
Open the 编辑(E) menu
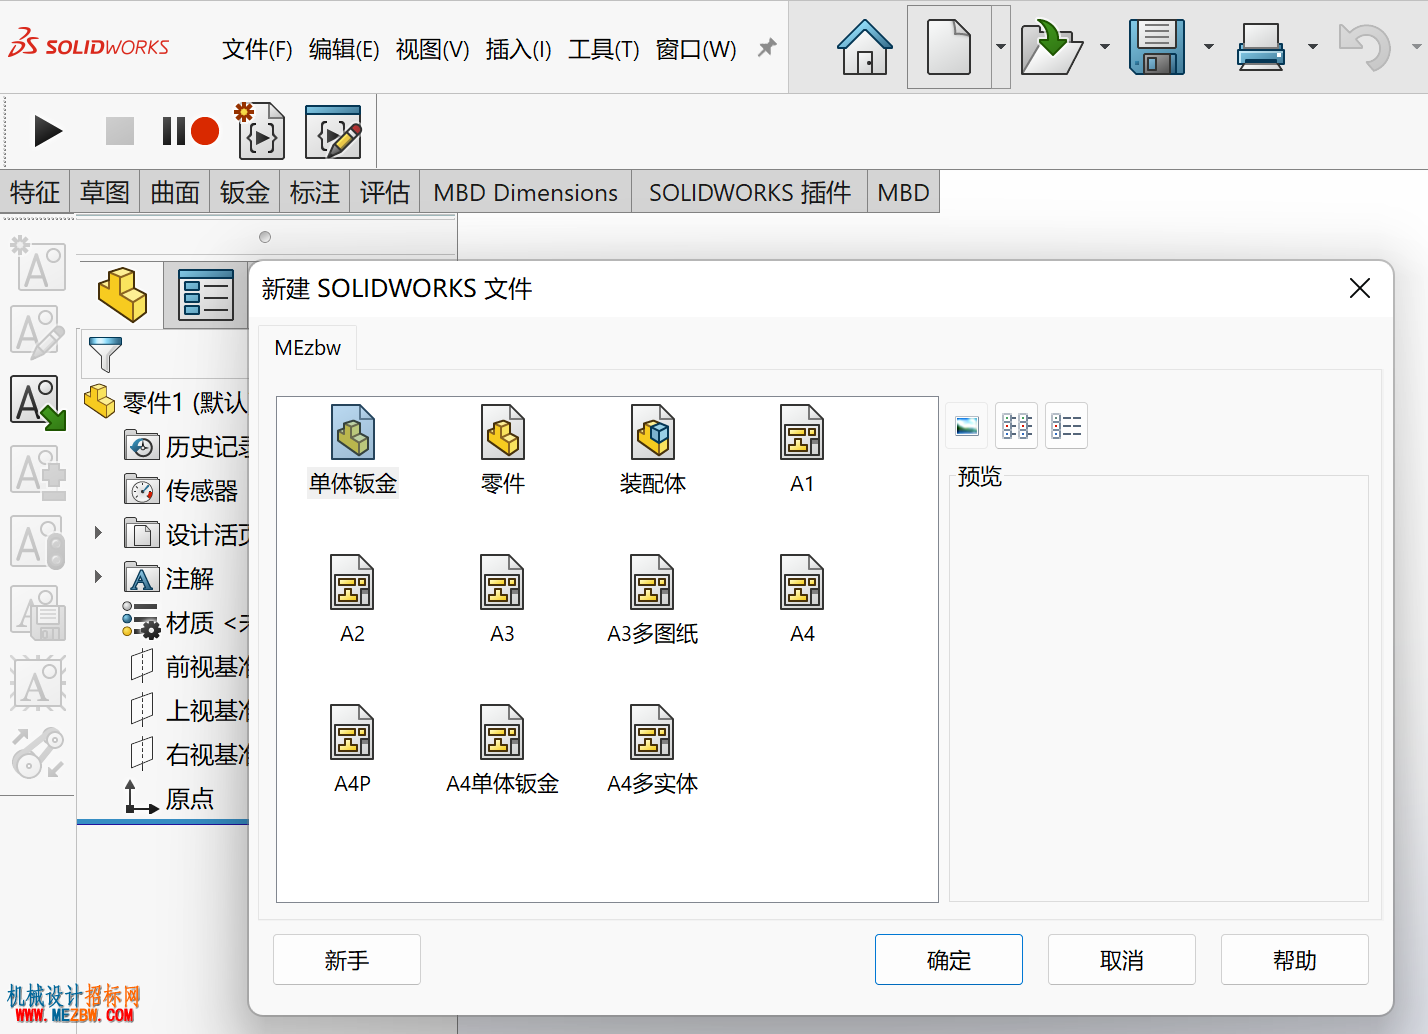point(344,49)
